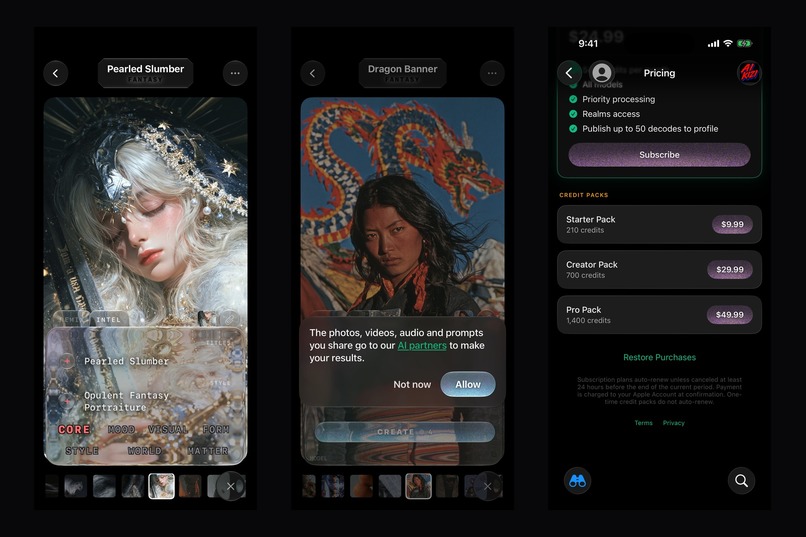Tap the '1,400 credits' text
Viewport: 806px width, 537px height.
click(588, 321)
